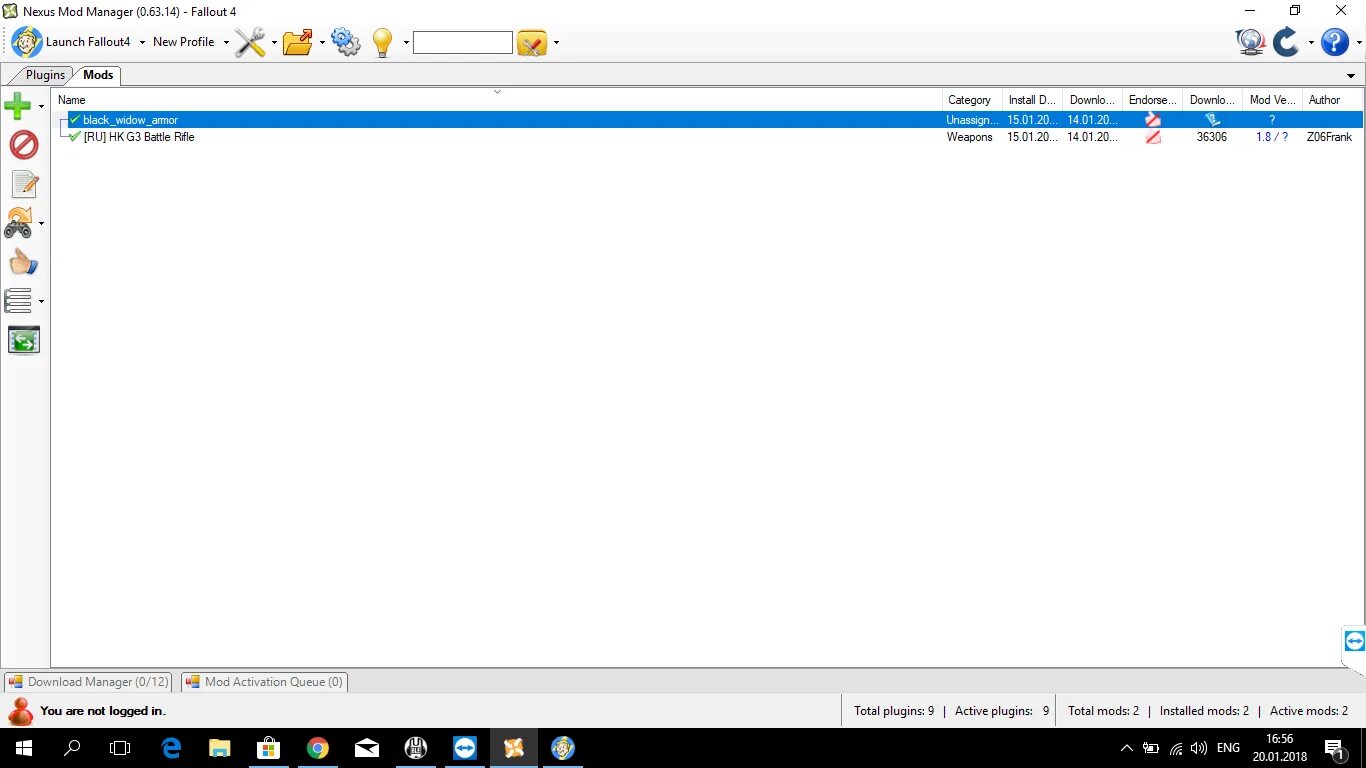Sort by the Install D... column header
Image resolution: width=1366 pixels, height=768 pixels.
[1032, 100]
